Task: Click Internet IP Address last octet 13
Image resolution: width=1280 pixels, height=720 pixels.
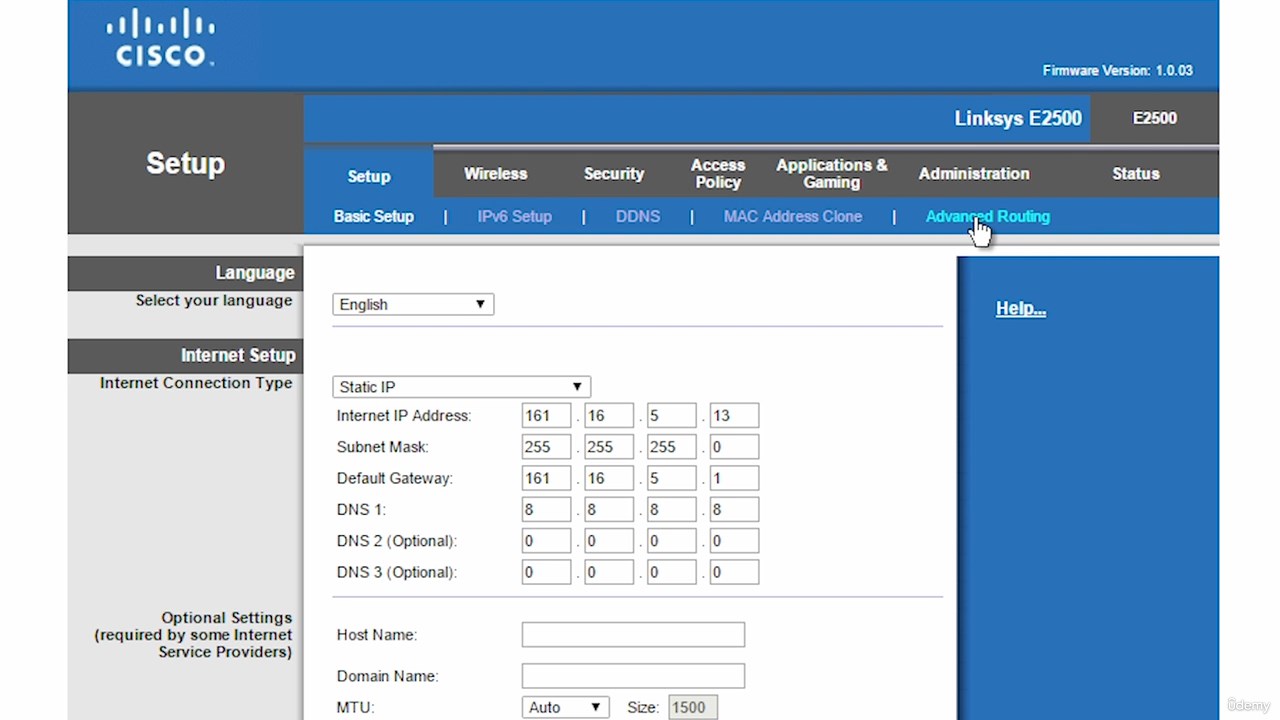Action: point(734,416)
